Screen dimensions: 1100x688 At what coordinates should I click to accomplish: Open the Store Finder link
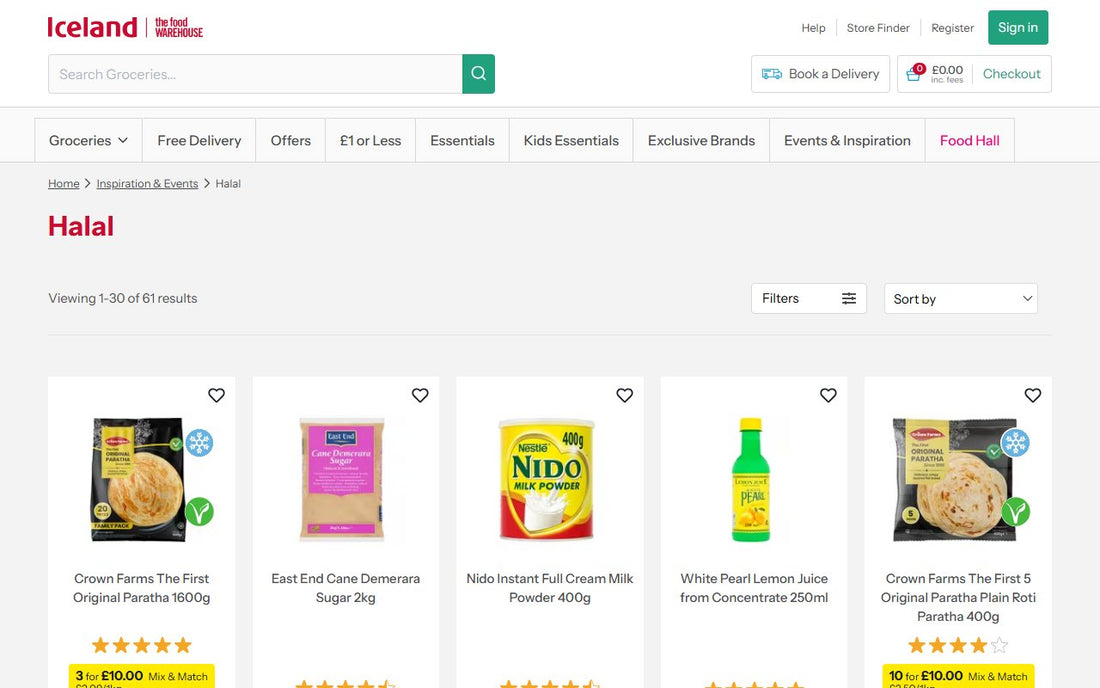878,28
